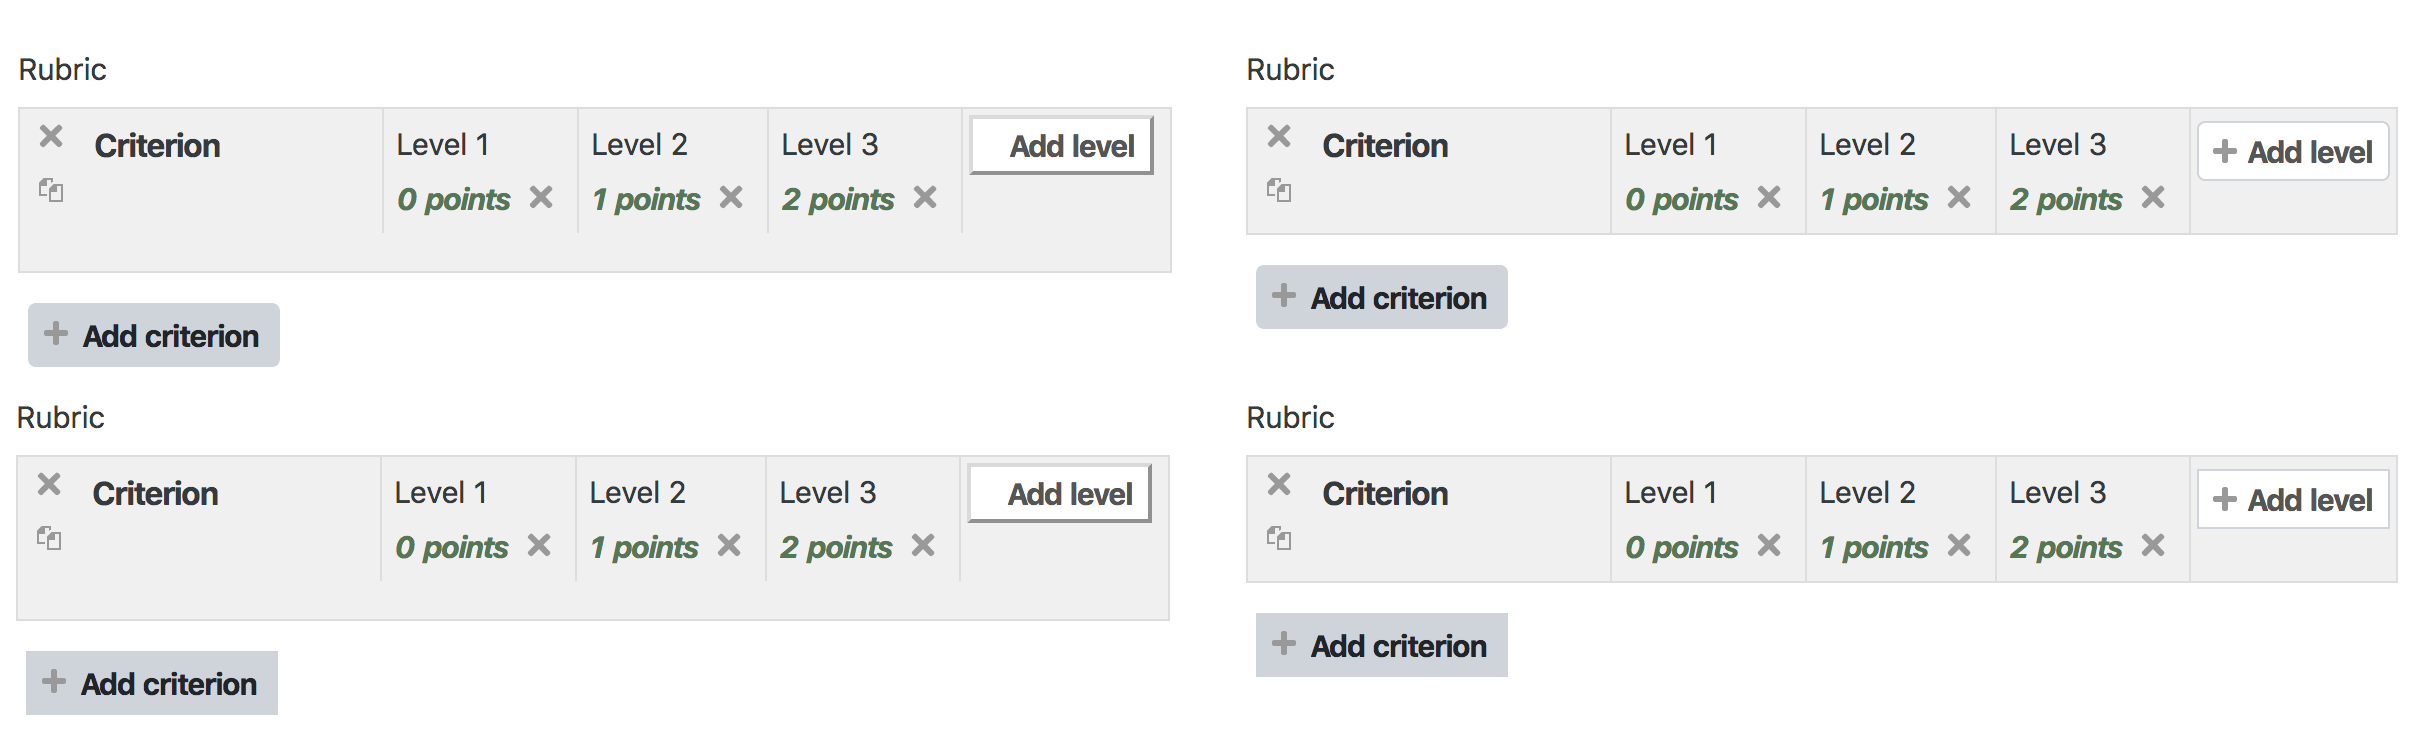Duplicate criterion icon in the top-right rubric
This screenshot has width=2424, height=730.
pos(1279,190)
